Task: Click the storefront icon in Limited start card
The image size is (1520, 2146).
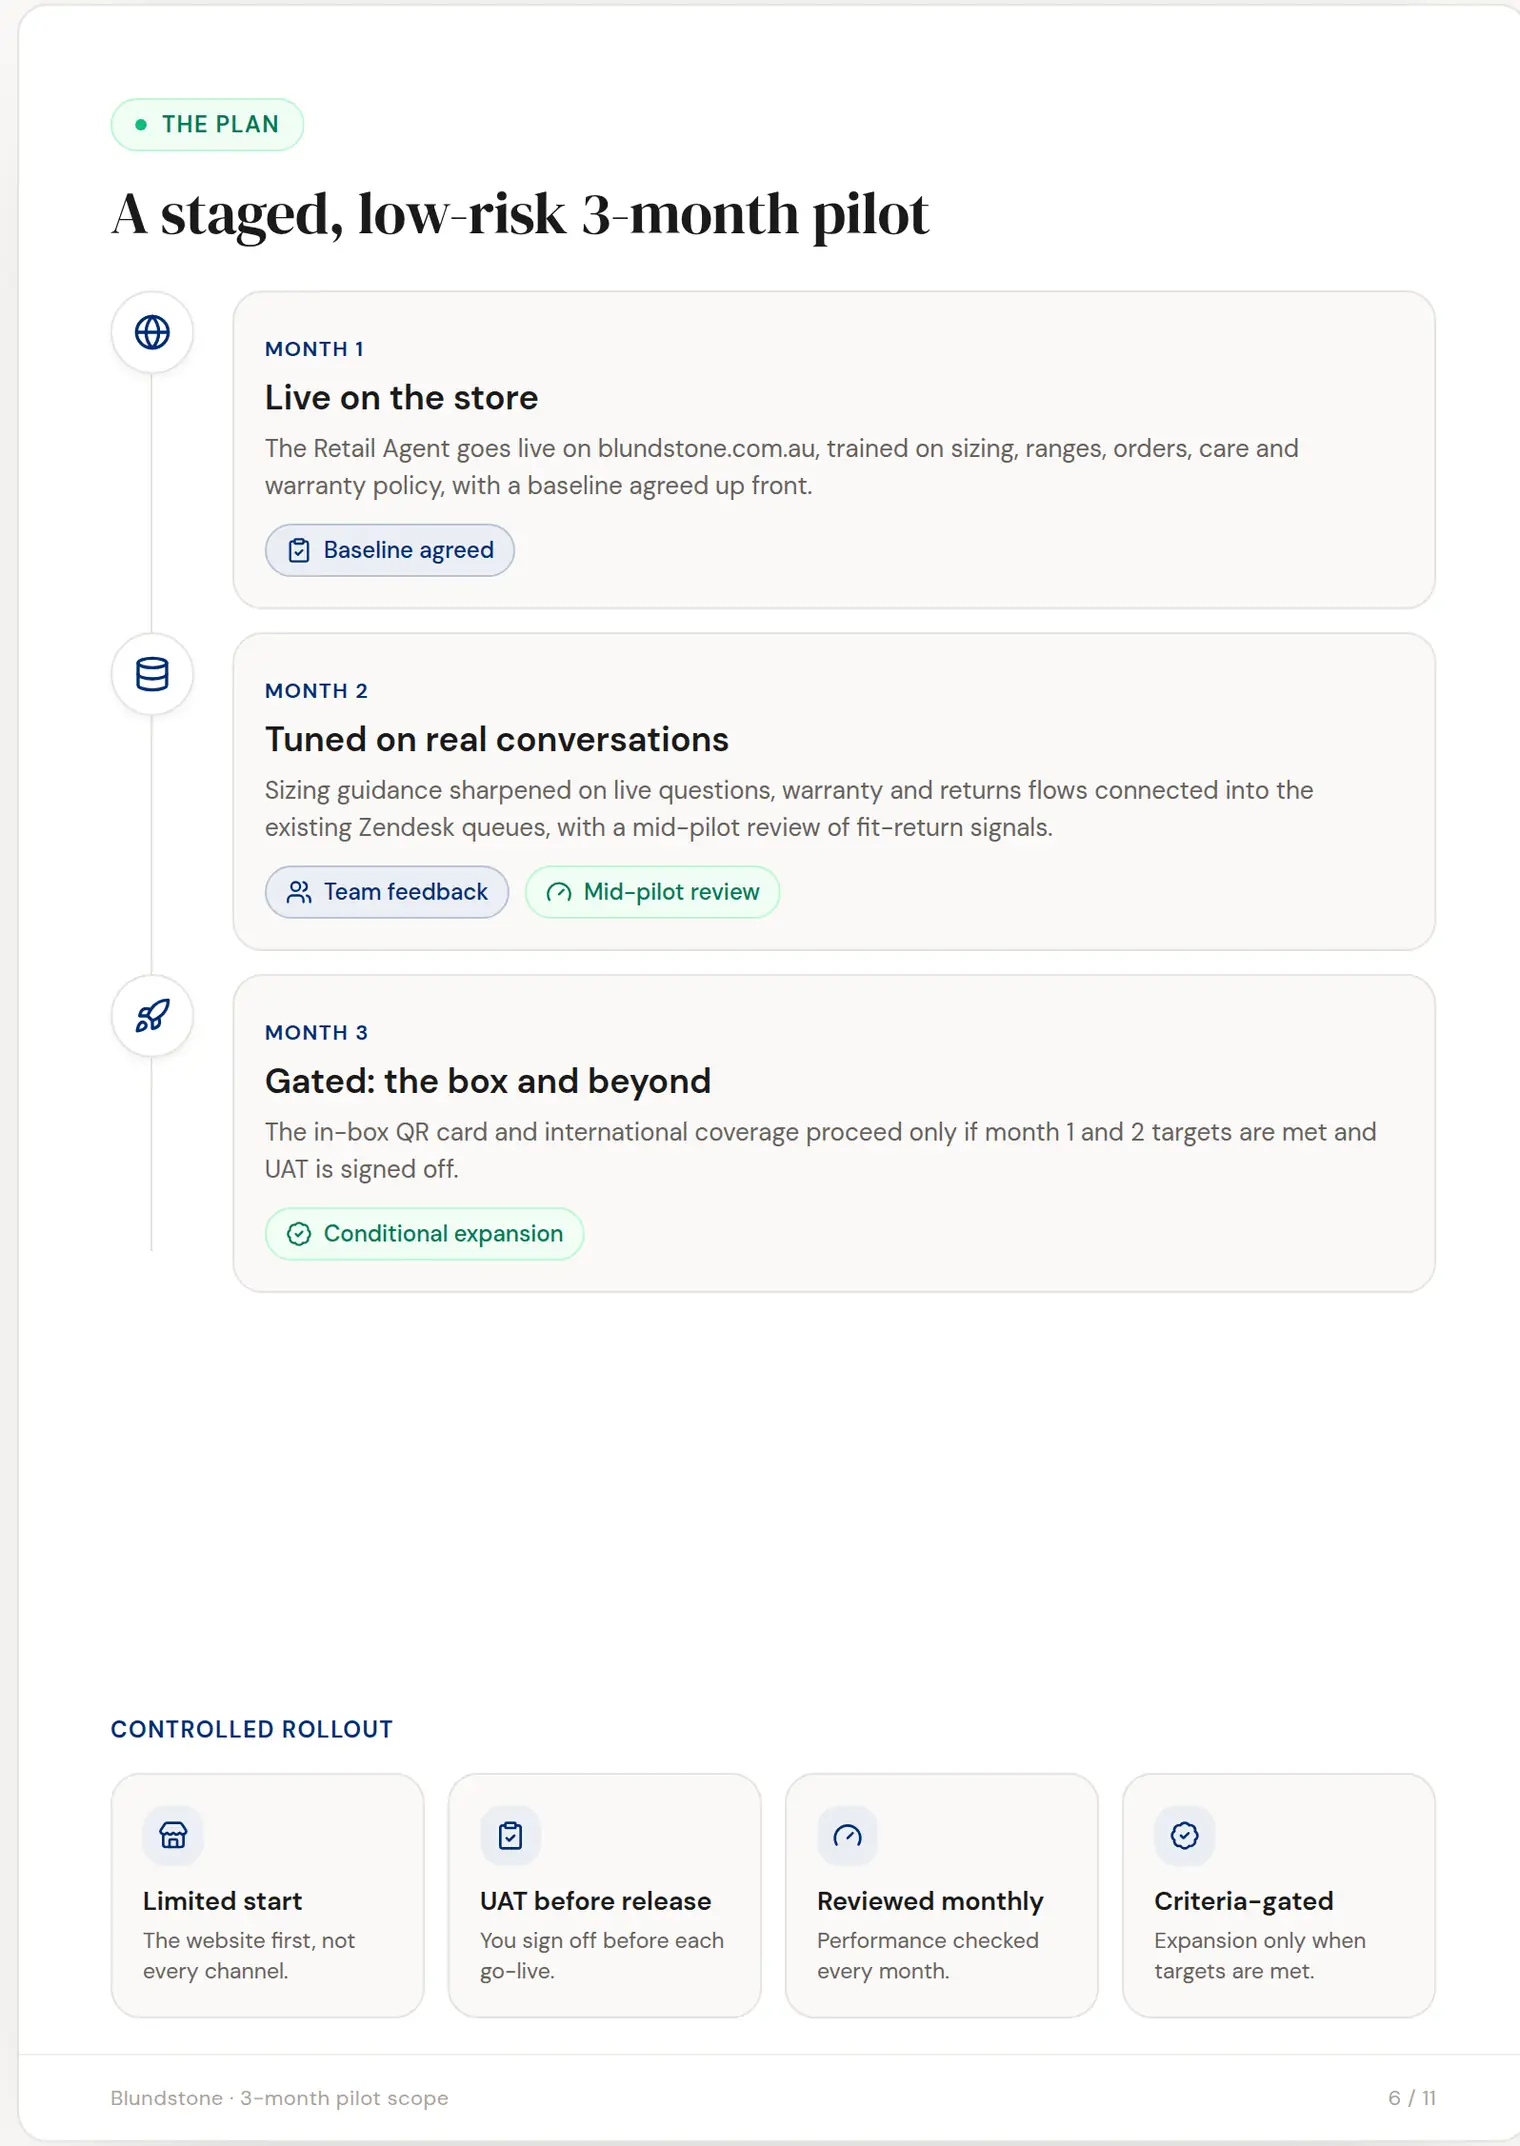Action: [x=173, y=1835]
